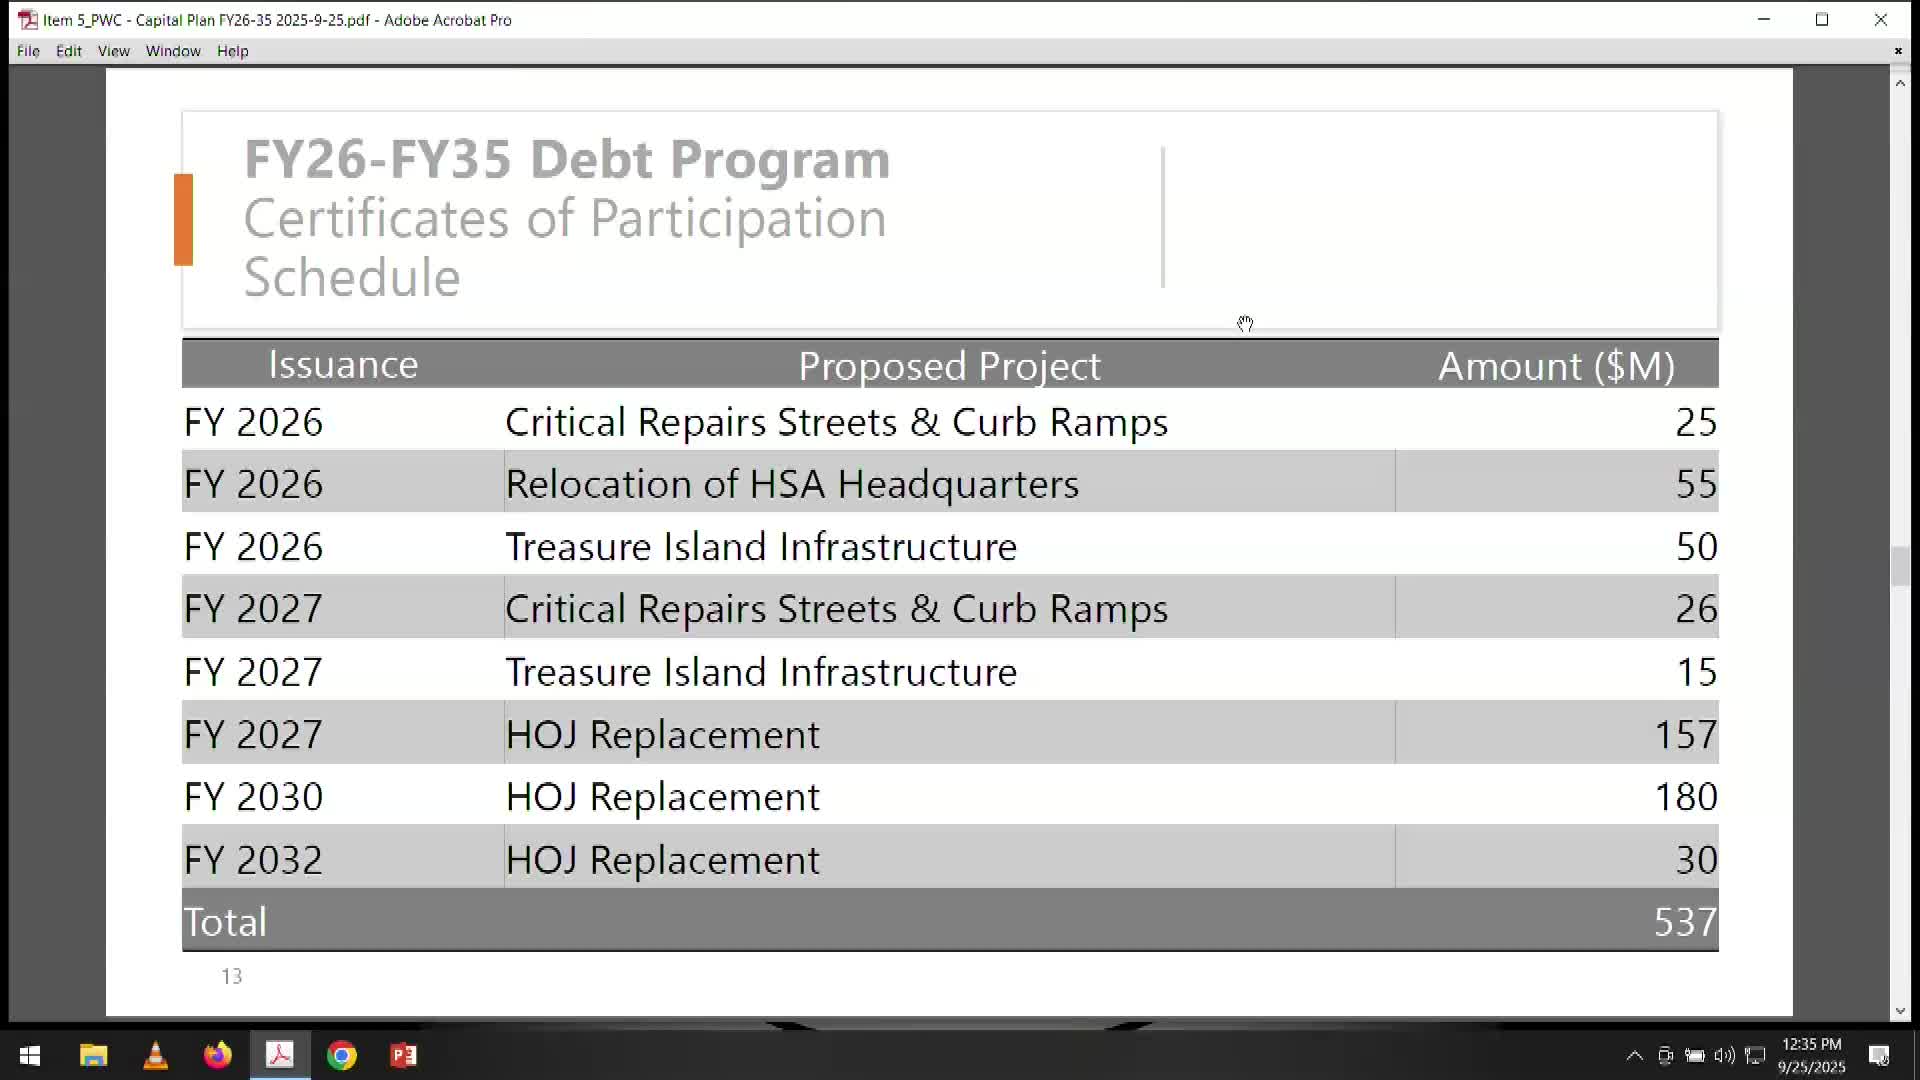Open File Explorer from the taskbar
The height and width of the screenshot is (1080, 1920).
[93, 1055]
